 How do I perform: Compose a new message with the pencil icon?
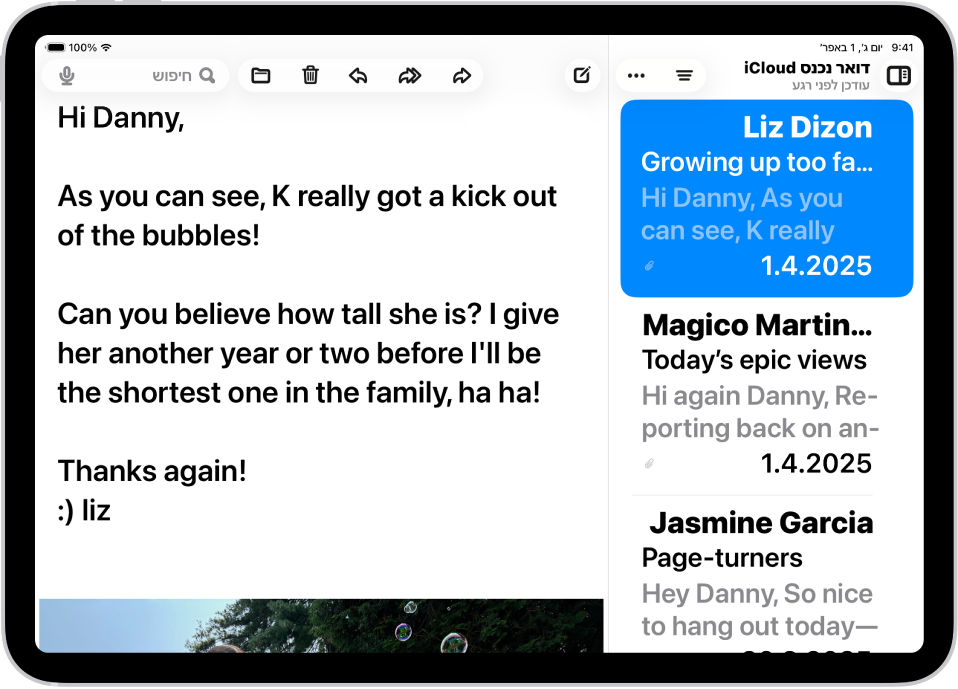coord(582,75)
